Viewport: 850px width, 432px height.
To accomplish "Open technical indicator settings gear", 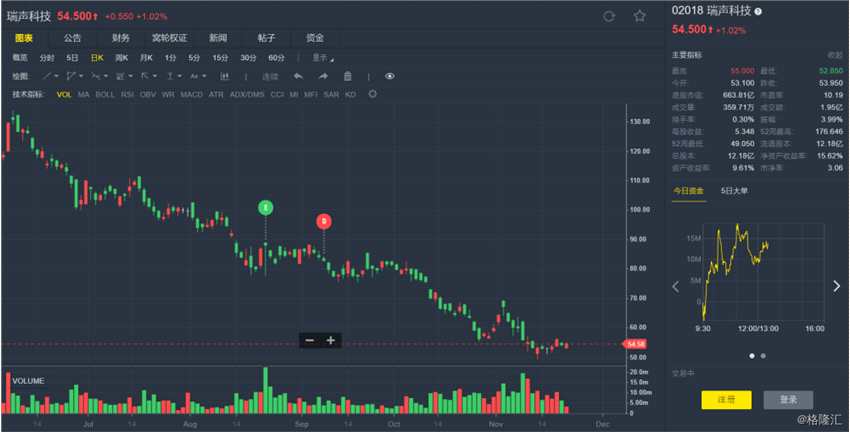I will tap(373, 94).
